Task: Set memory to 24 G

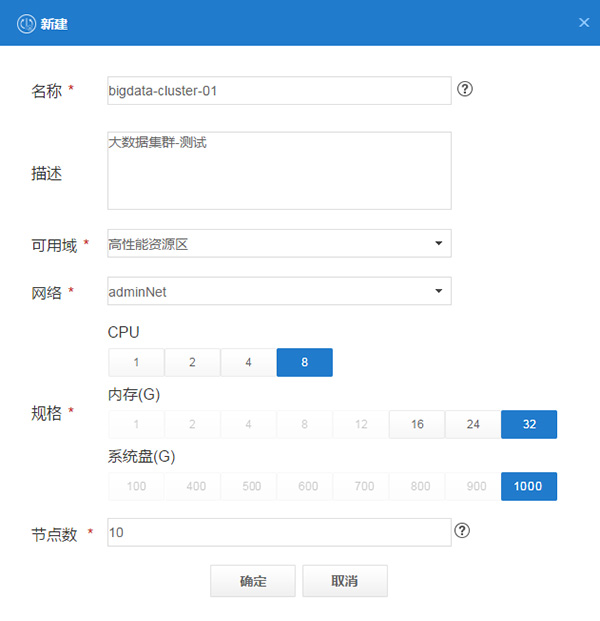Action: (x=473, y=424)
